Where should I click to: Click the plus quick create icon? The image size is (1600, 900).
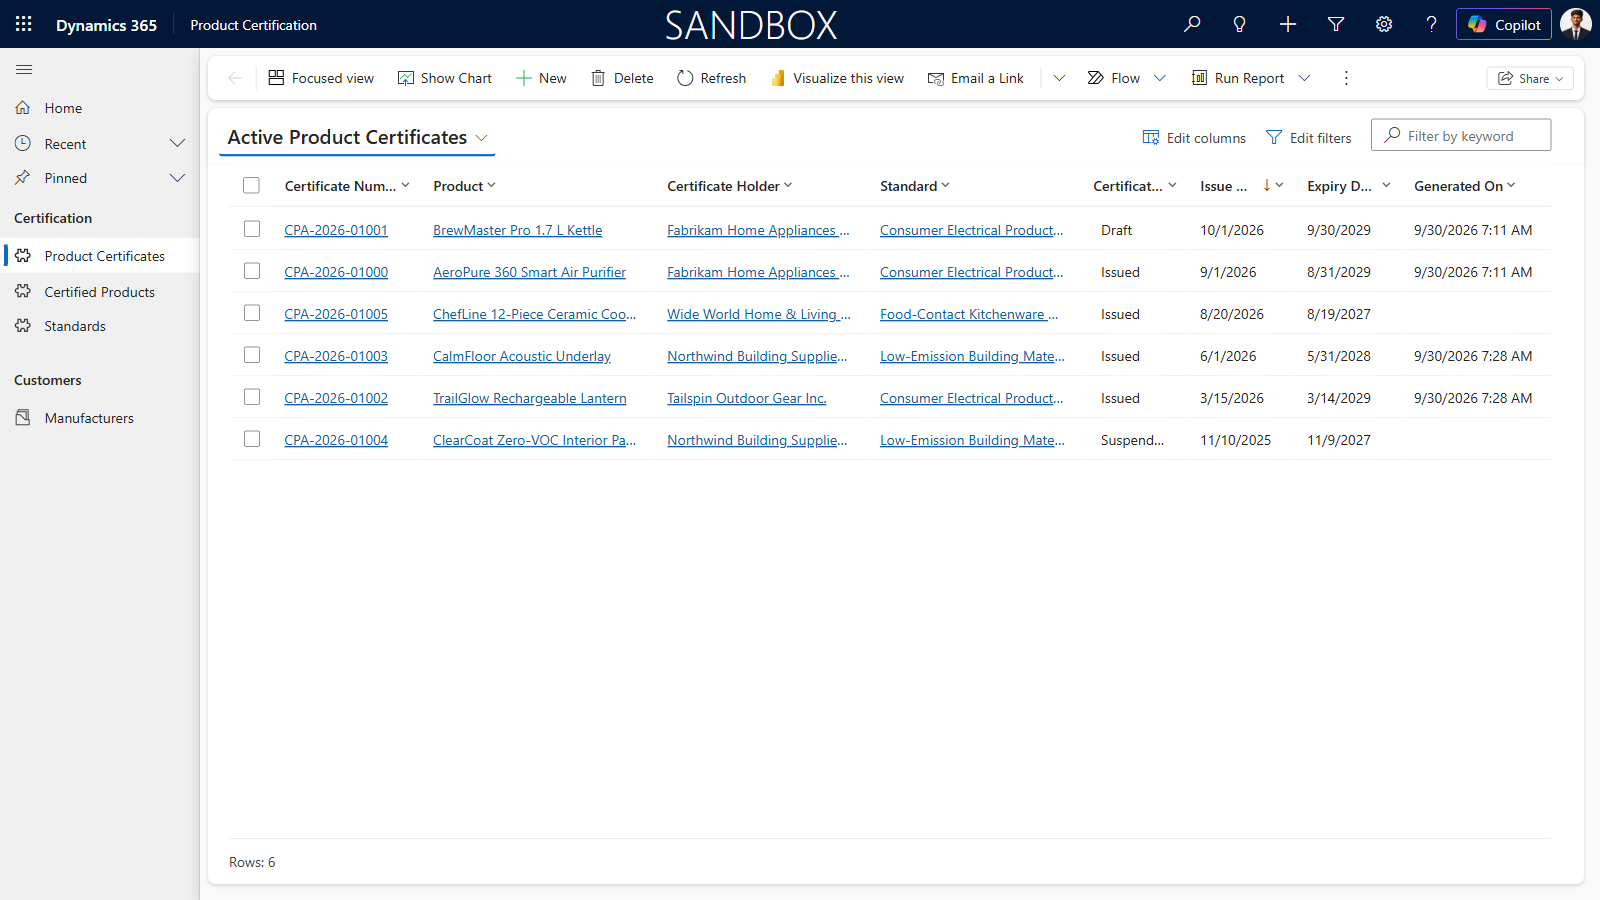click(x=1288, y=24)
